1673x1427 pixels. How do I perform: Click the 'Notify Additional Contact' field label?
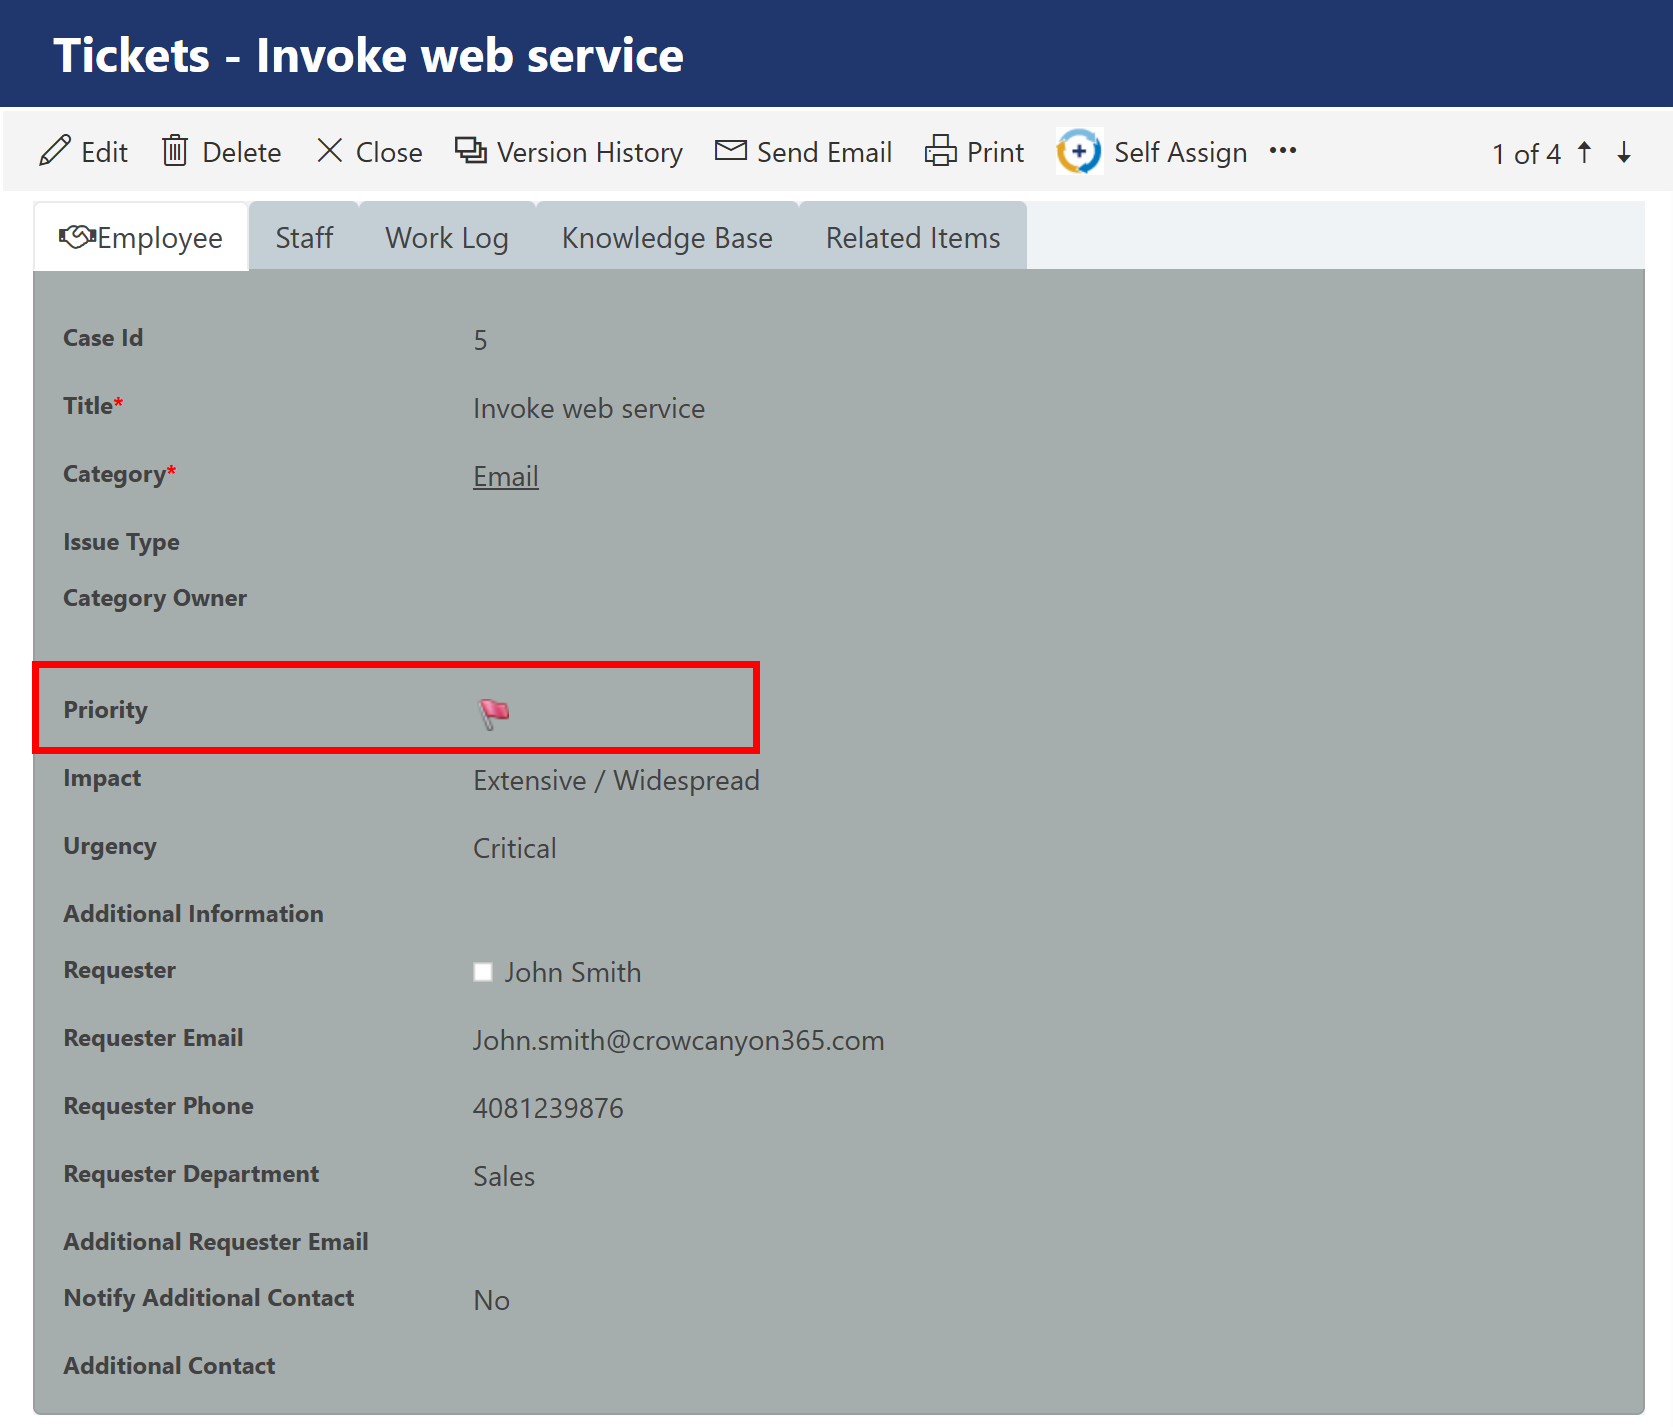[x=209, y=1298]
